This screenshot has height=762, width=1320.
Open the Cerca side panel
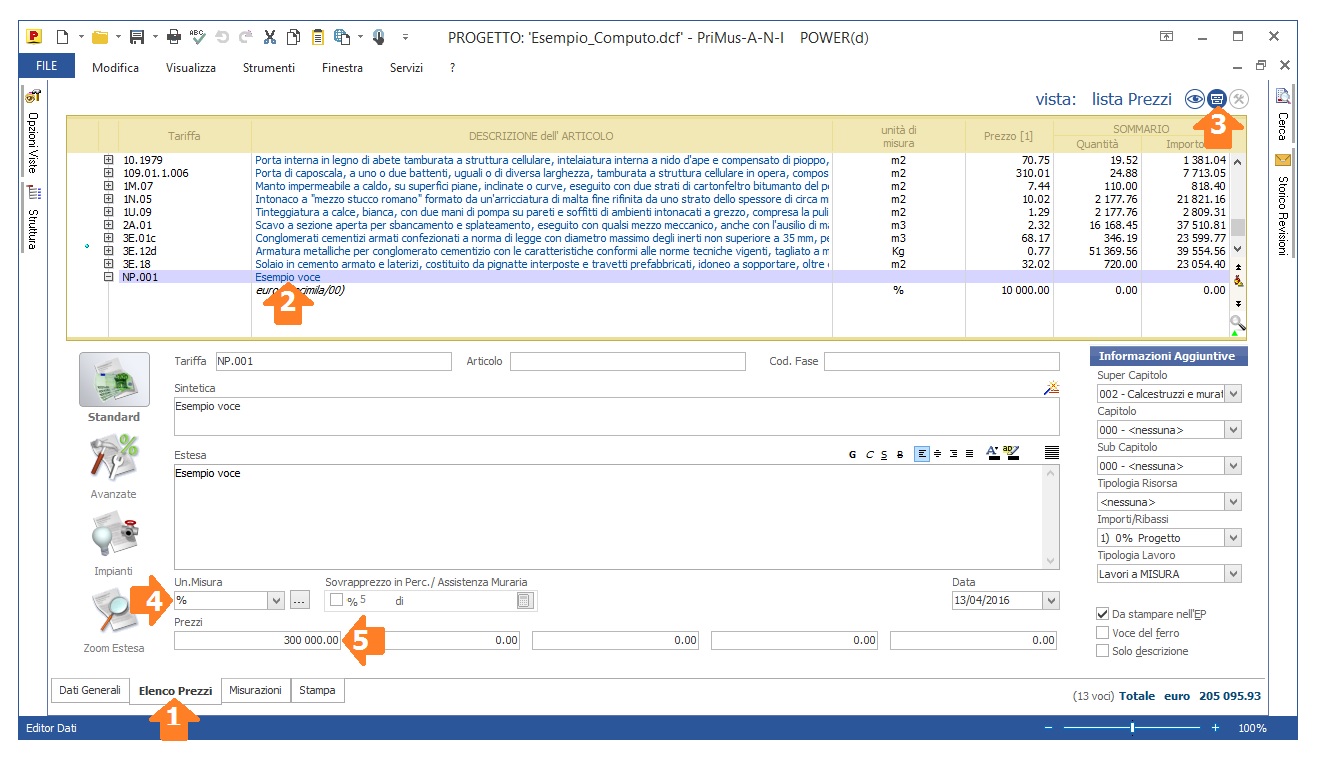pyautogui.click(x=1283, y=115)
